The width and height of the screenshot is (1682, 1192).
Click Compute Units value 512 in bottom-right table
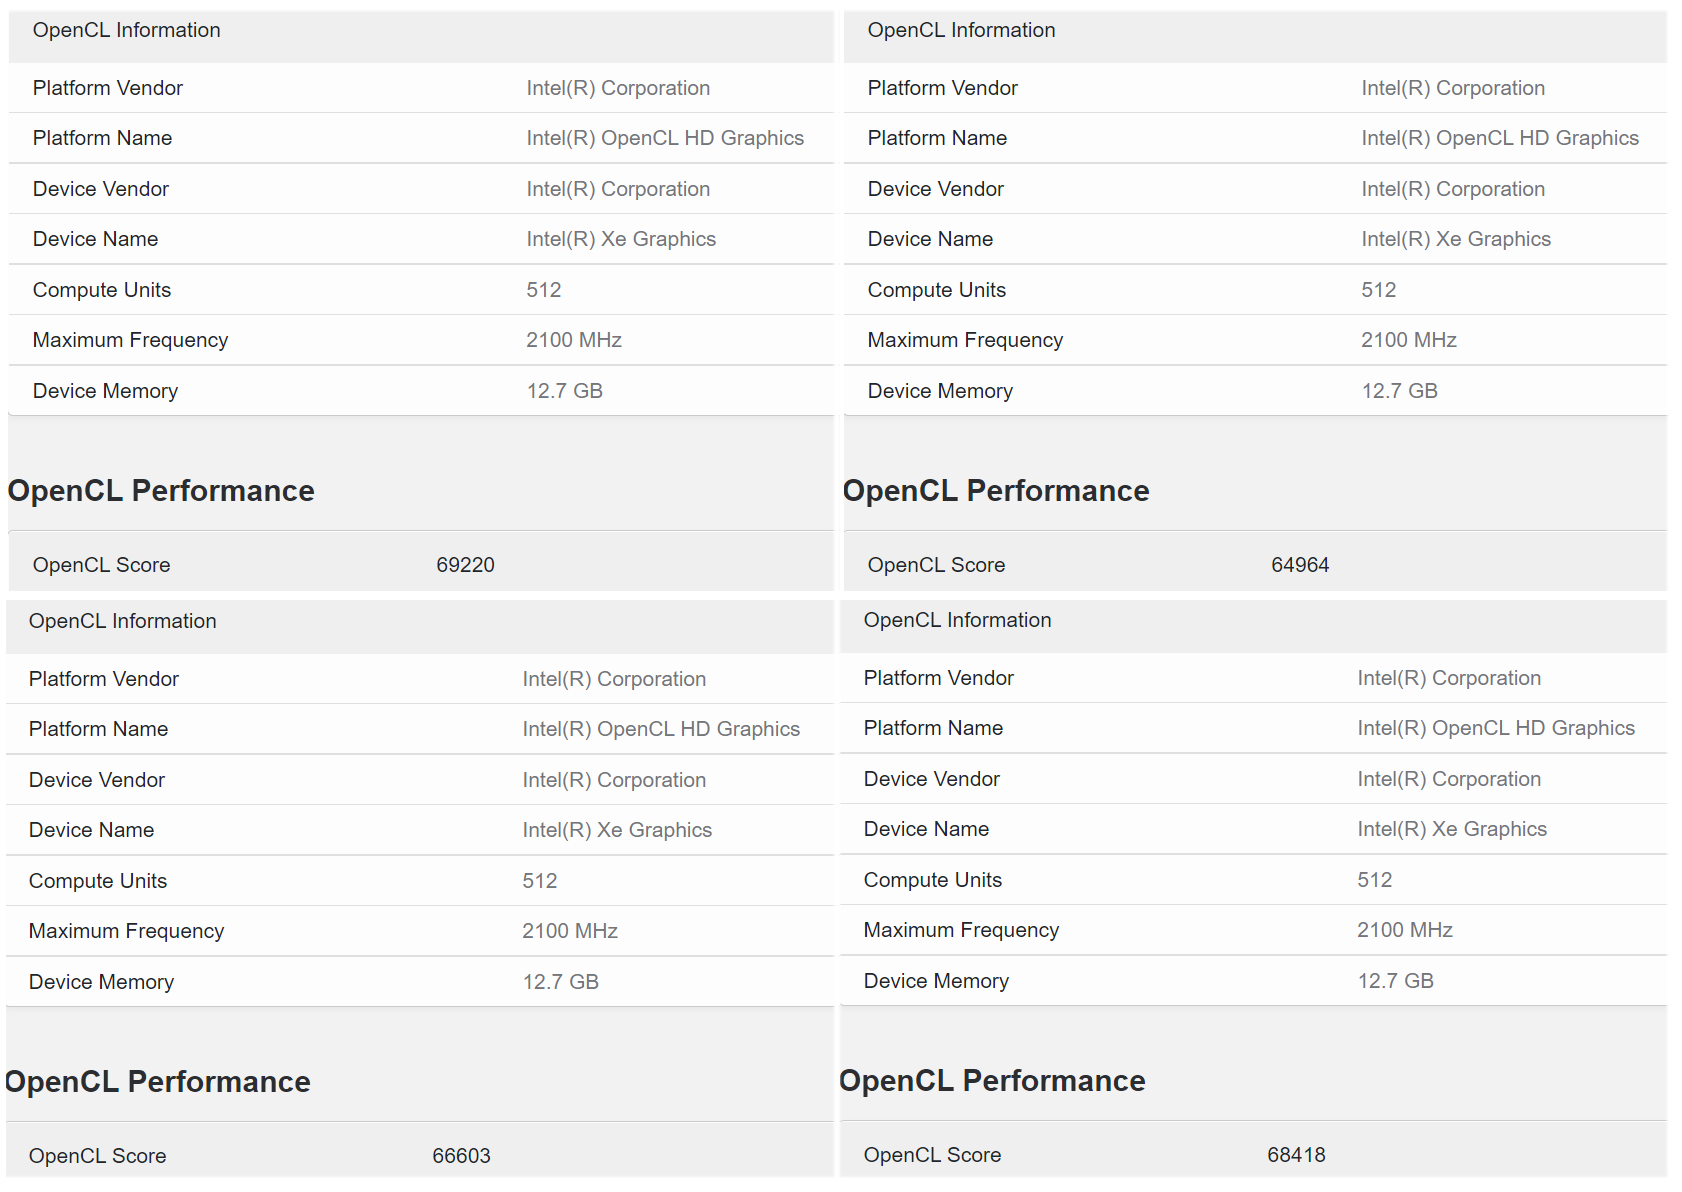click(x=1374, y=880)
